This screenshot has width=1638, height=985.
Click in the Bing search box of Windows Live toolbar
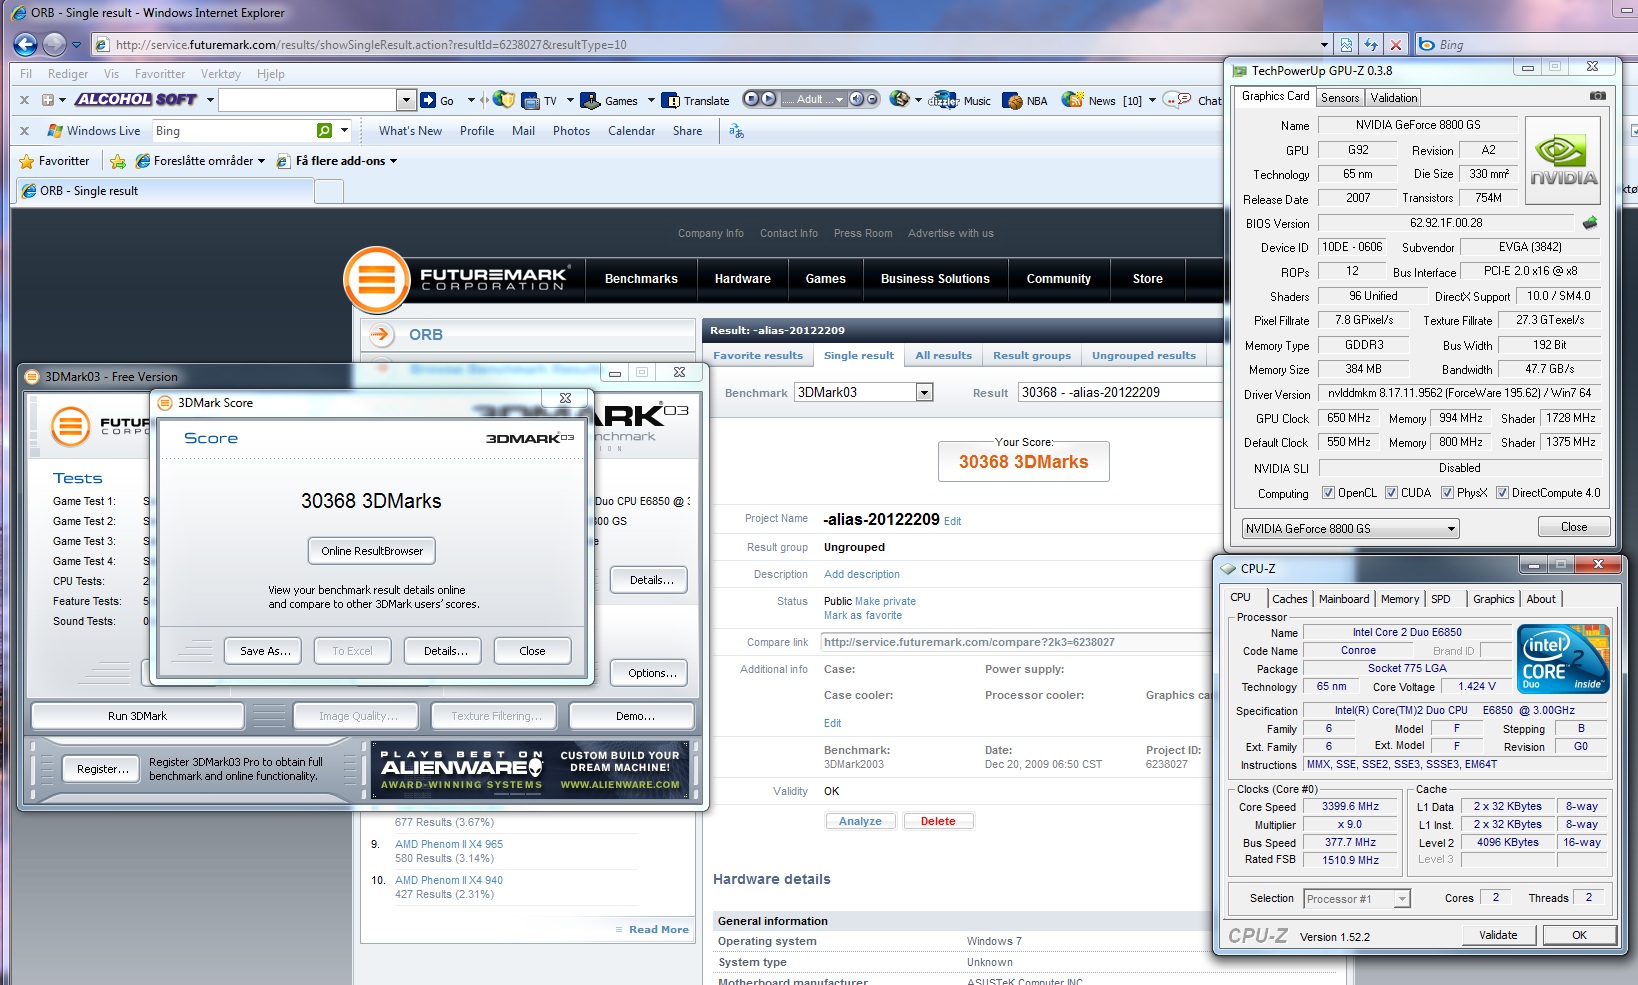[233, 130]
